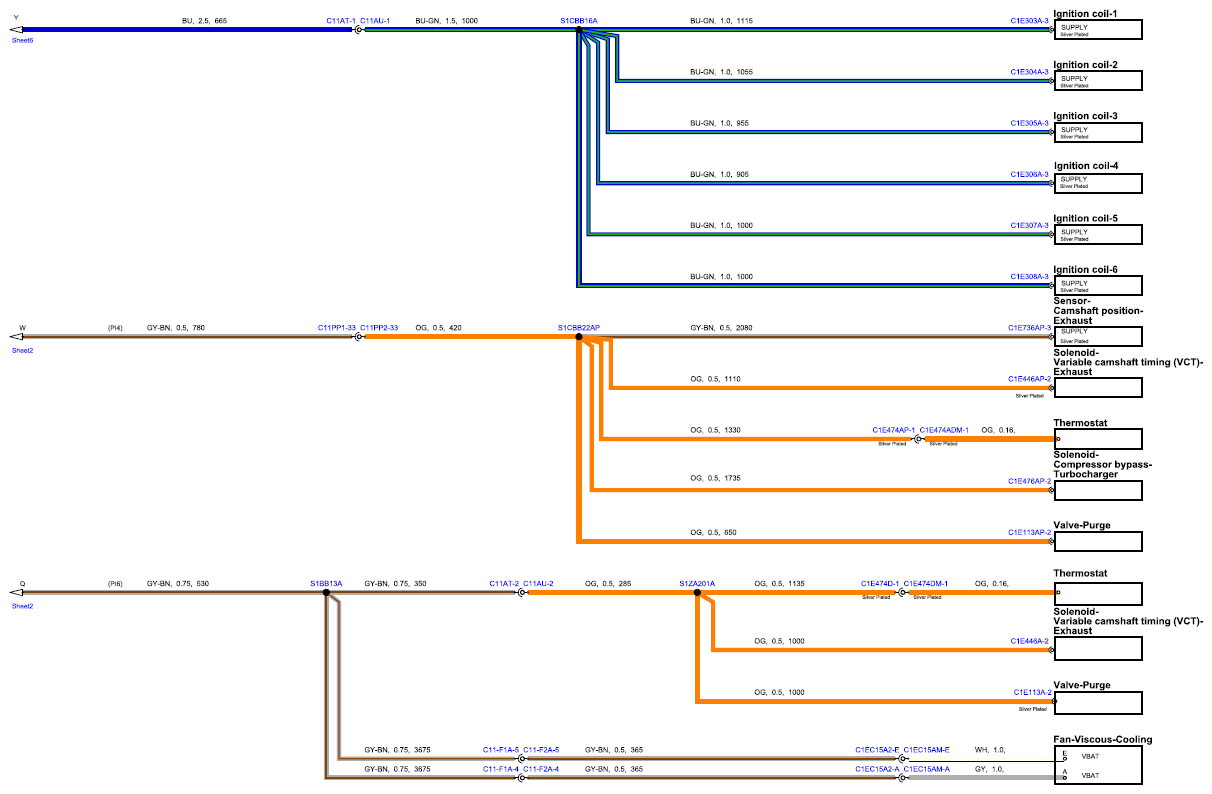This screenshot has height=794, width=1212.
Task: Select the S1CBB22AP splice node dot
Action: 579,337
